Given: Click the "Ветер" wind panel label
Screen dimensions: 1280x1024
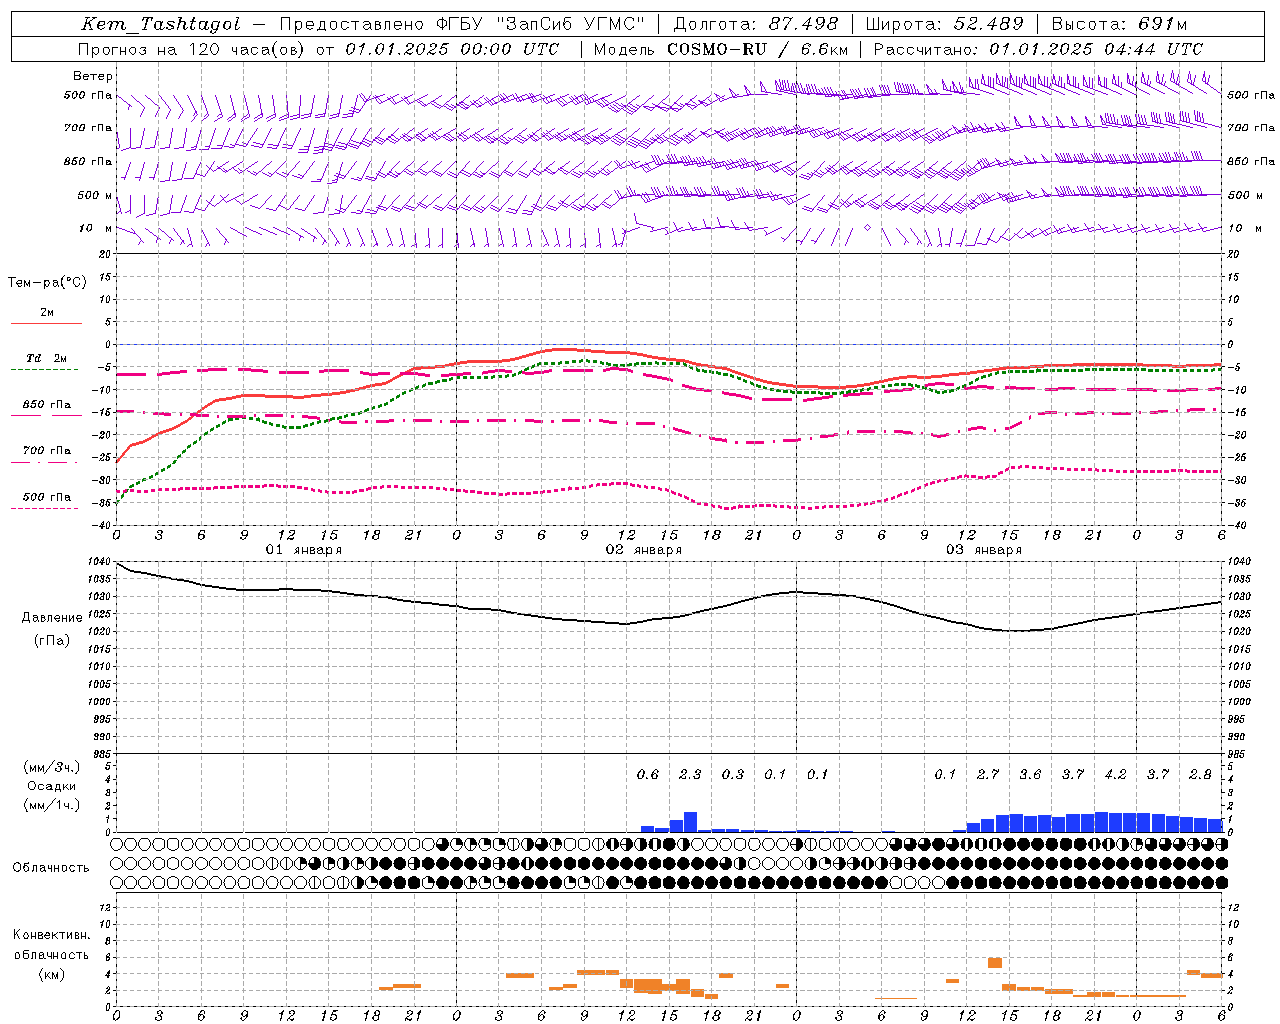Looking at the screenshot, I should click(x=93, y=76).
